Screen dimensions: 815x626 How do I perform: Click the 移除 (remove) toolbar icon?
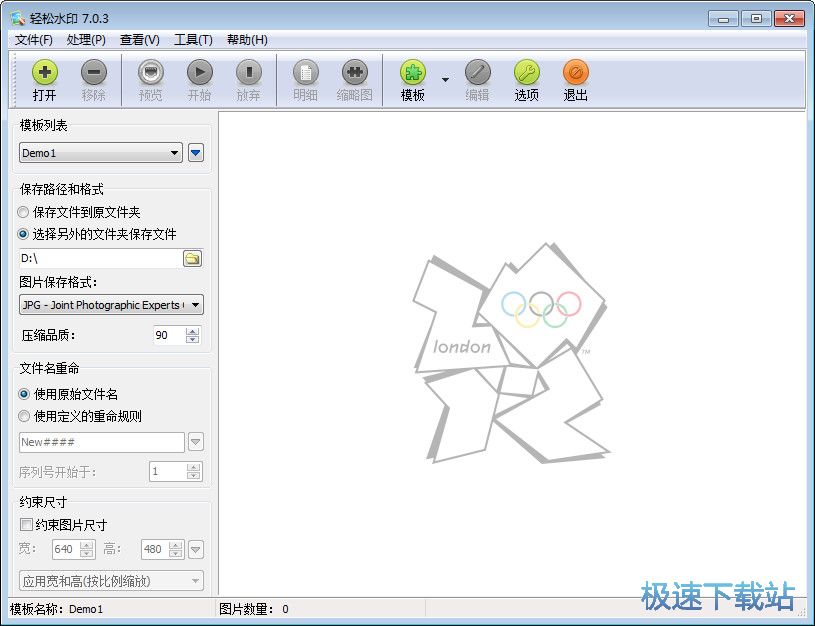click(94, 79)
